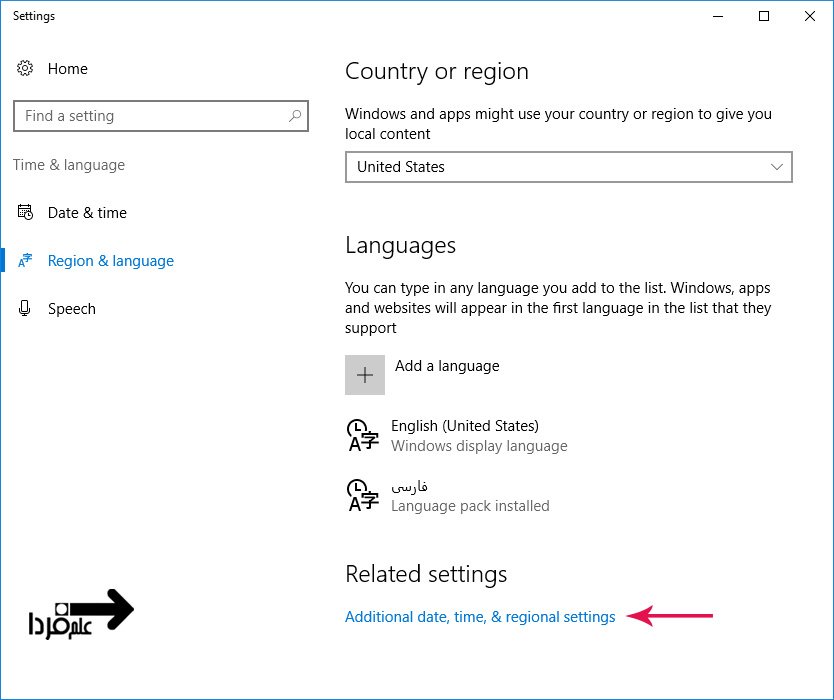Click the icon beside the Farsi language

click(x=362, y=495)
